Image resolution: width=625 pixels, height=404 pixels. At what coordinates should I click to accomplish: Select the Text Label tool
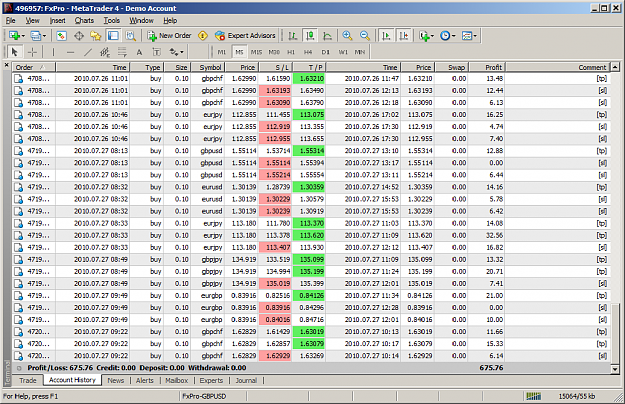coord(157,52)
